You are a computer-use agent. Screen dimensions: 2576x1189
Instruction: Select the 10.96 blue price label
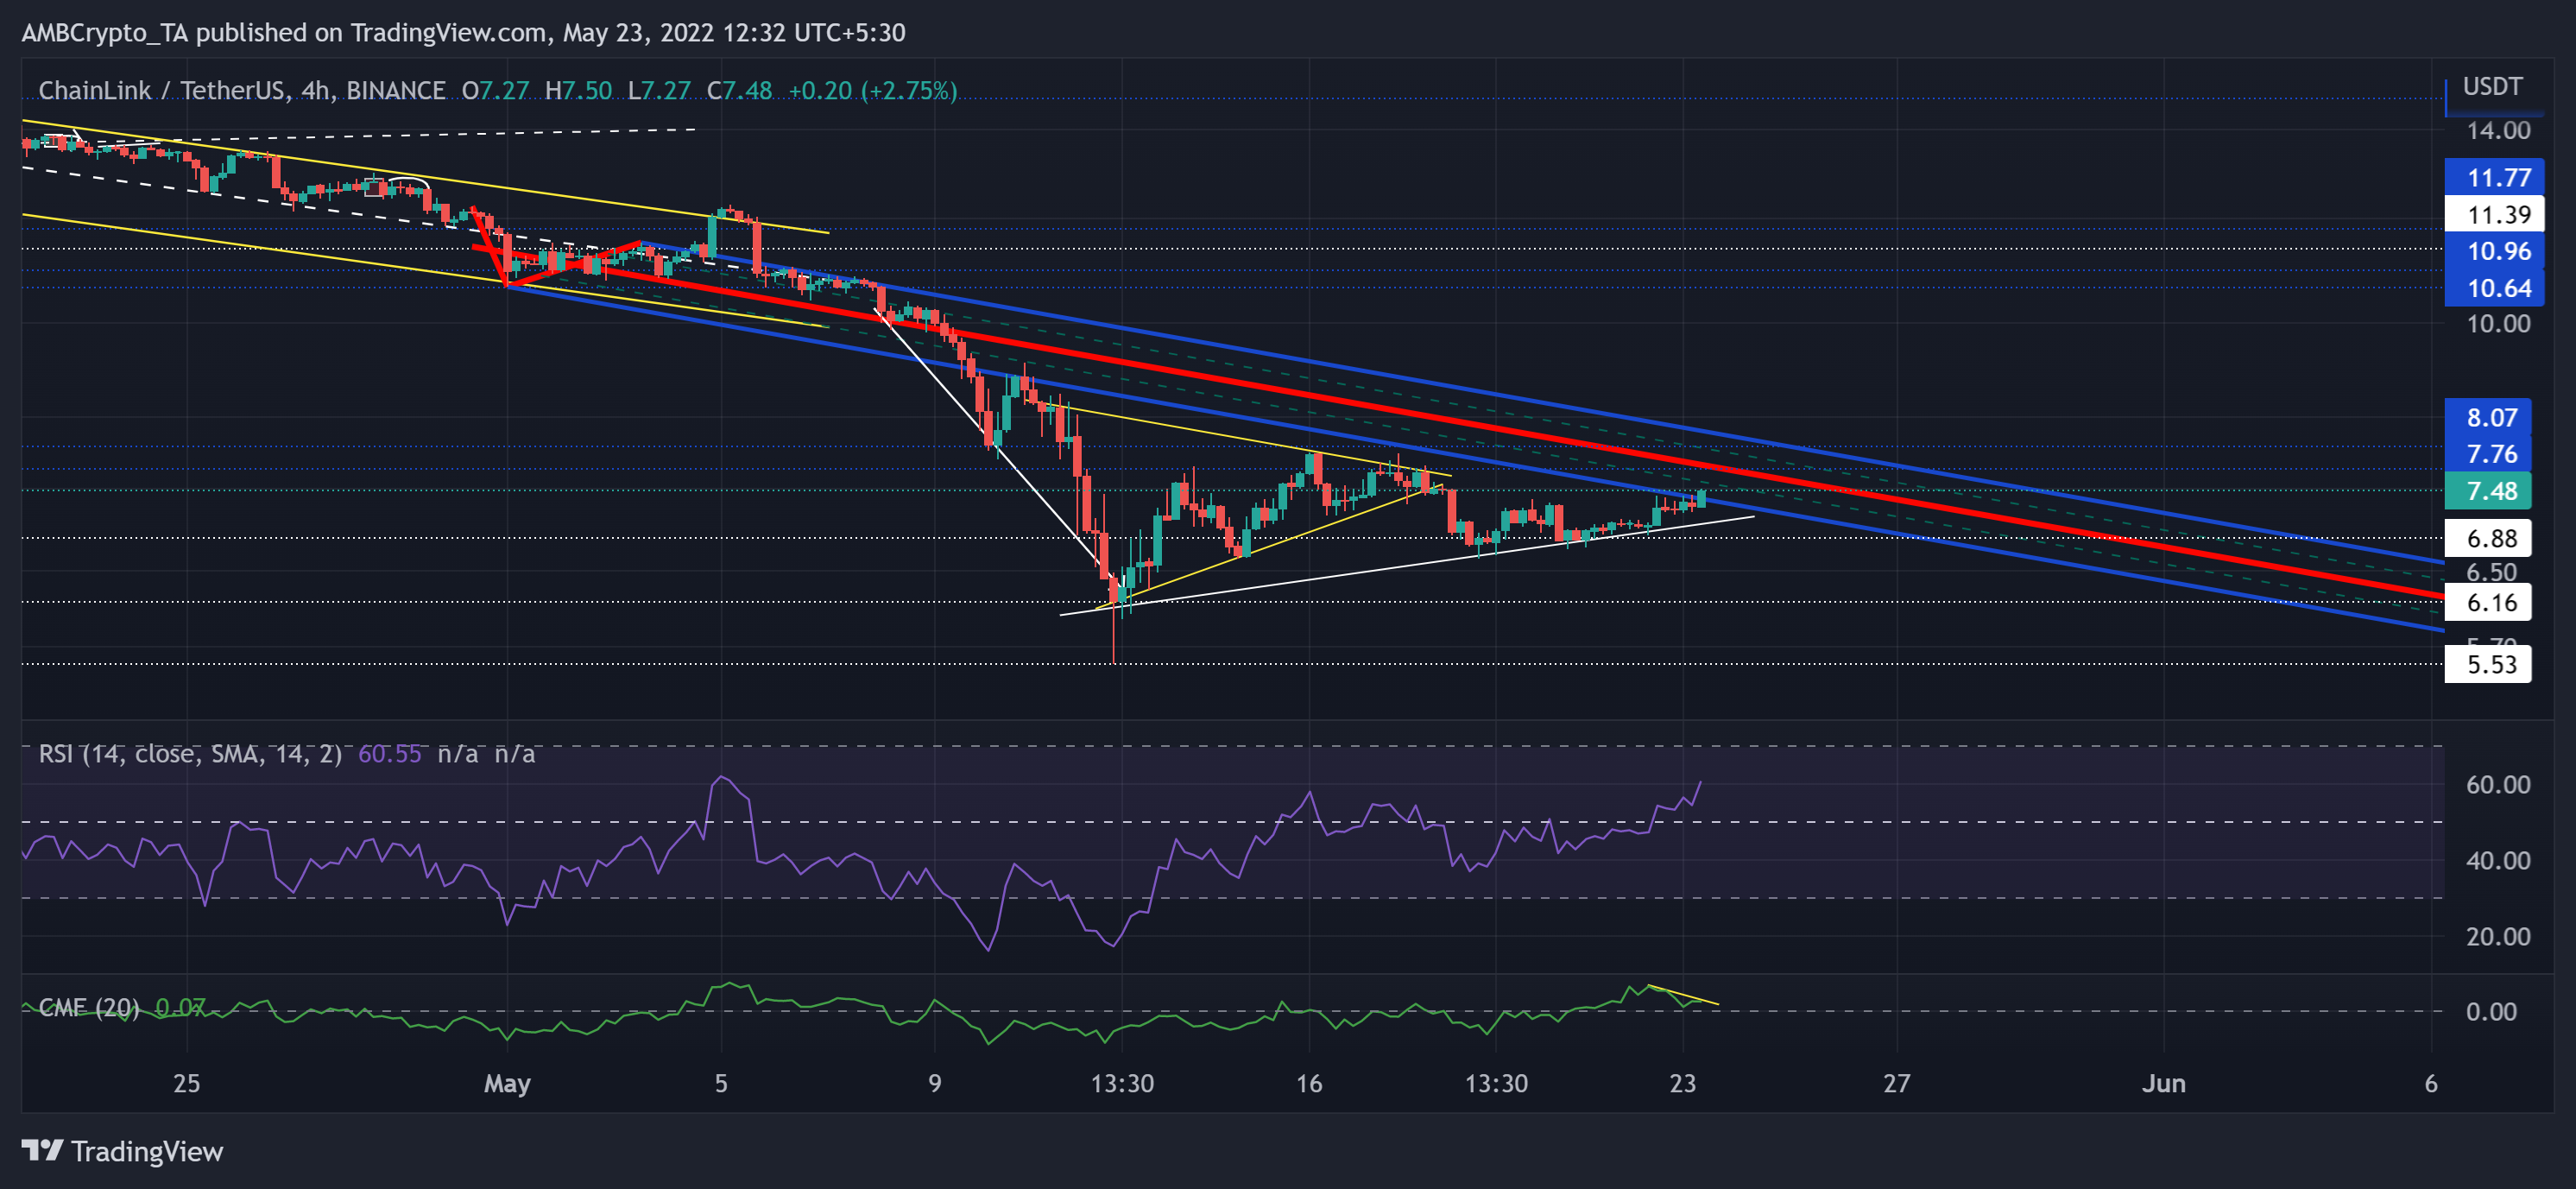tap(2494, 251)
